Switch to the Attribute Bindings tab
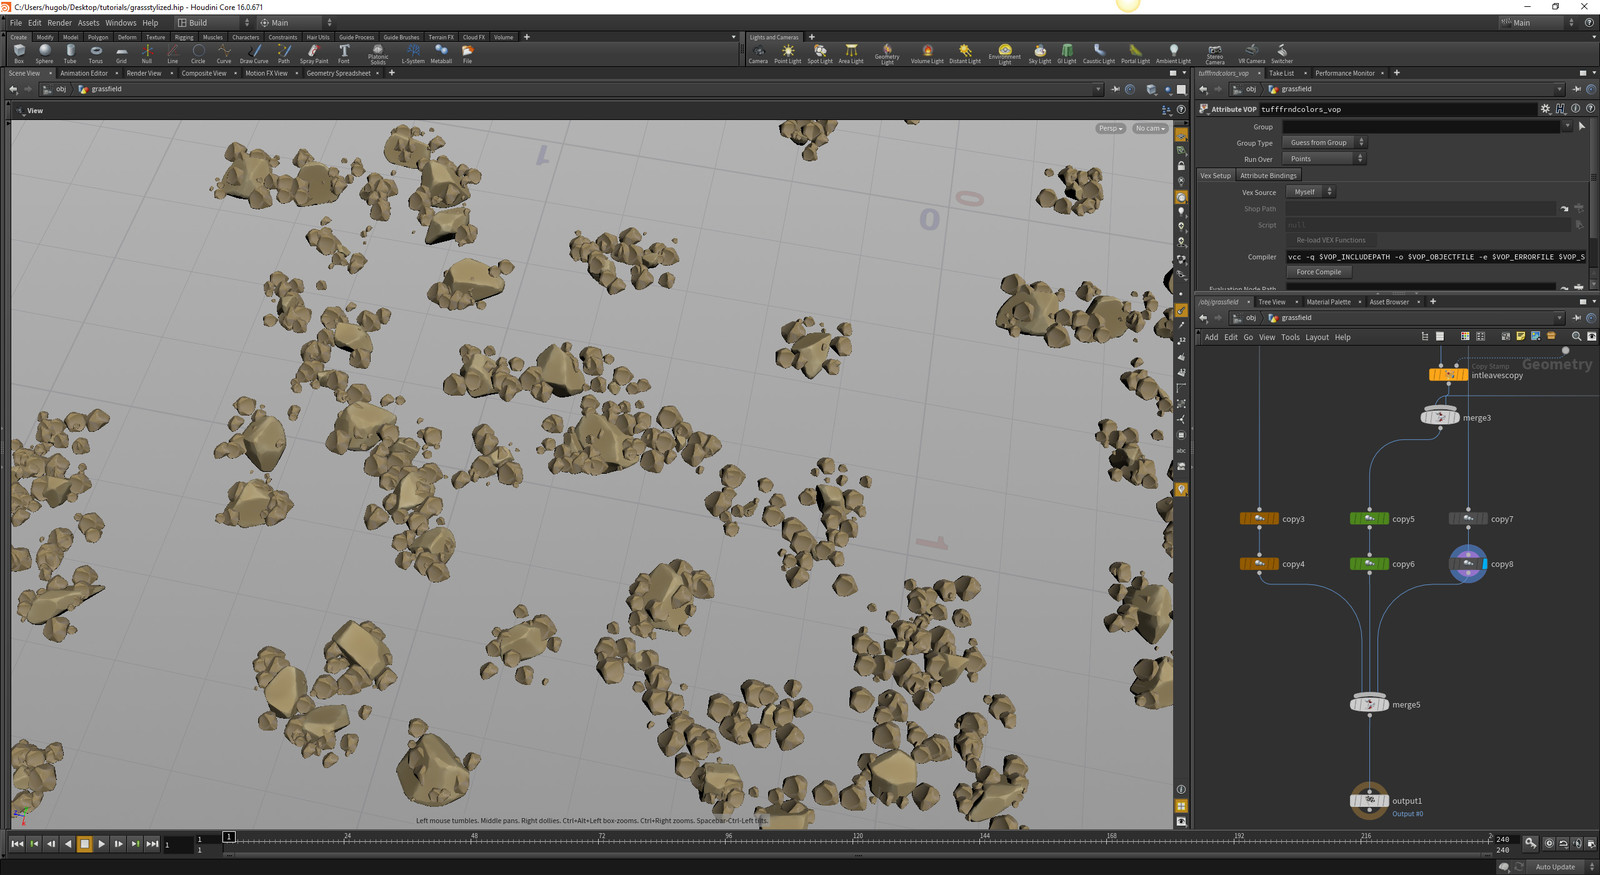The width and height of the screenshot is (1600, 875). [1268, 176]
